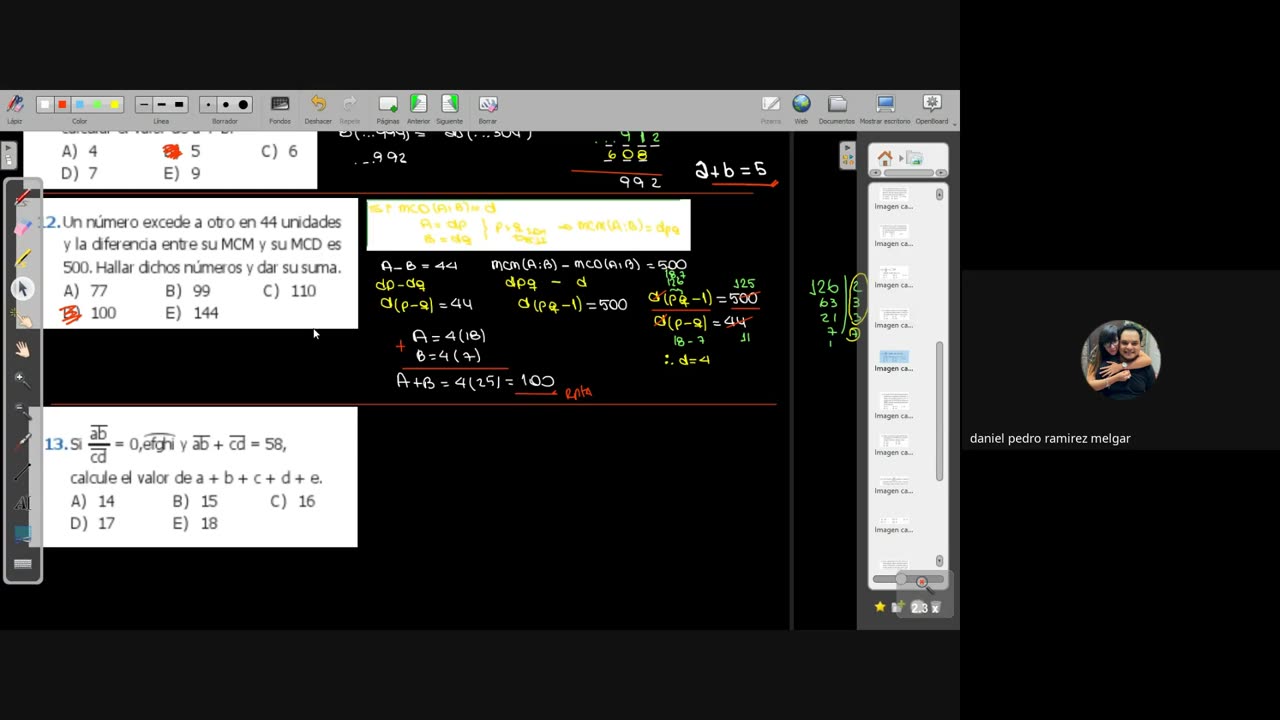The image size is (1280, 720).
Task: Activate the arrow selector tool
Action: tap(22, 288)
